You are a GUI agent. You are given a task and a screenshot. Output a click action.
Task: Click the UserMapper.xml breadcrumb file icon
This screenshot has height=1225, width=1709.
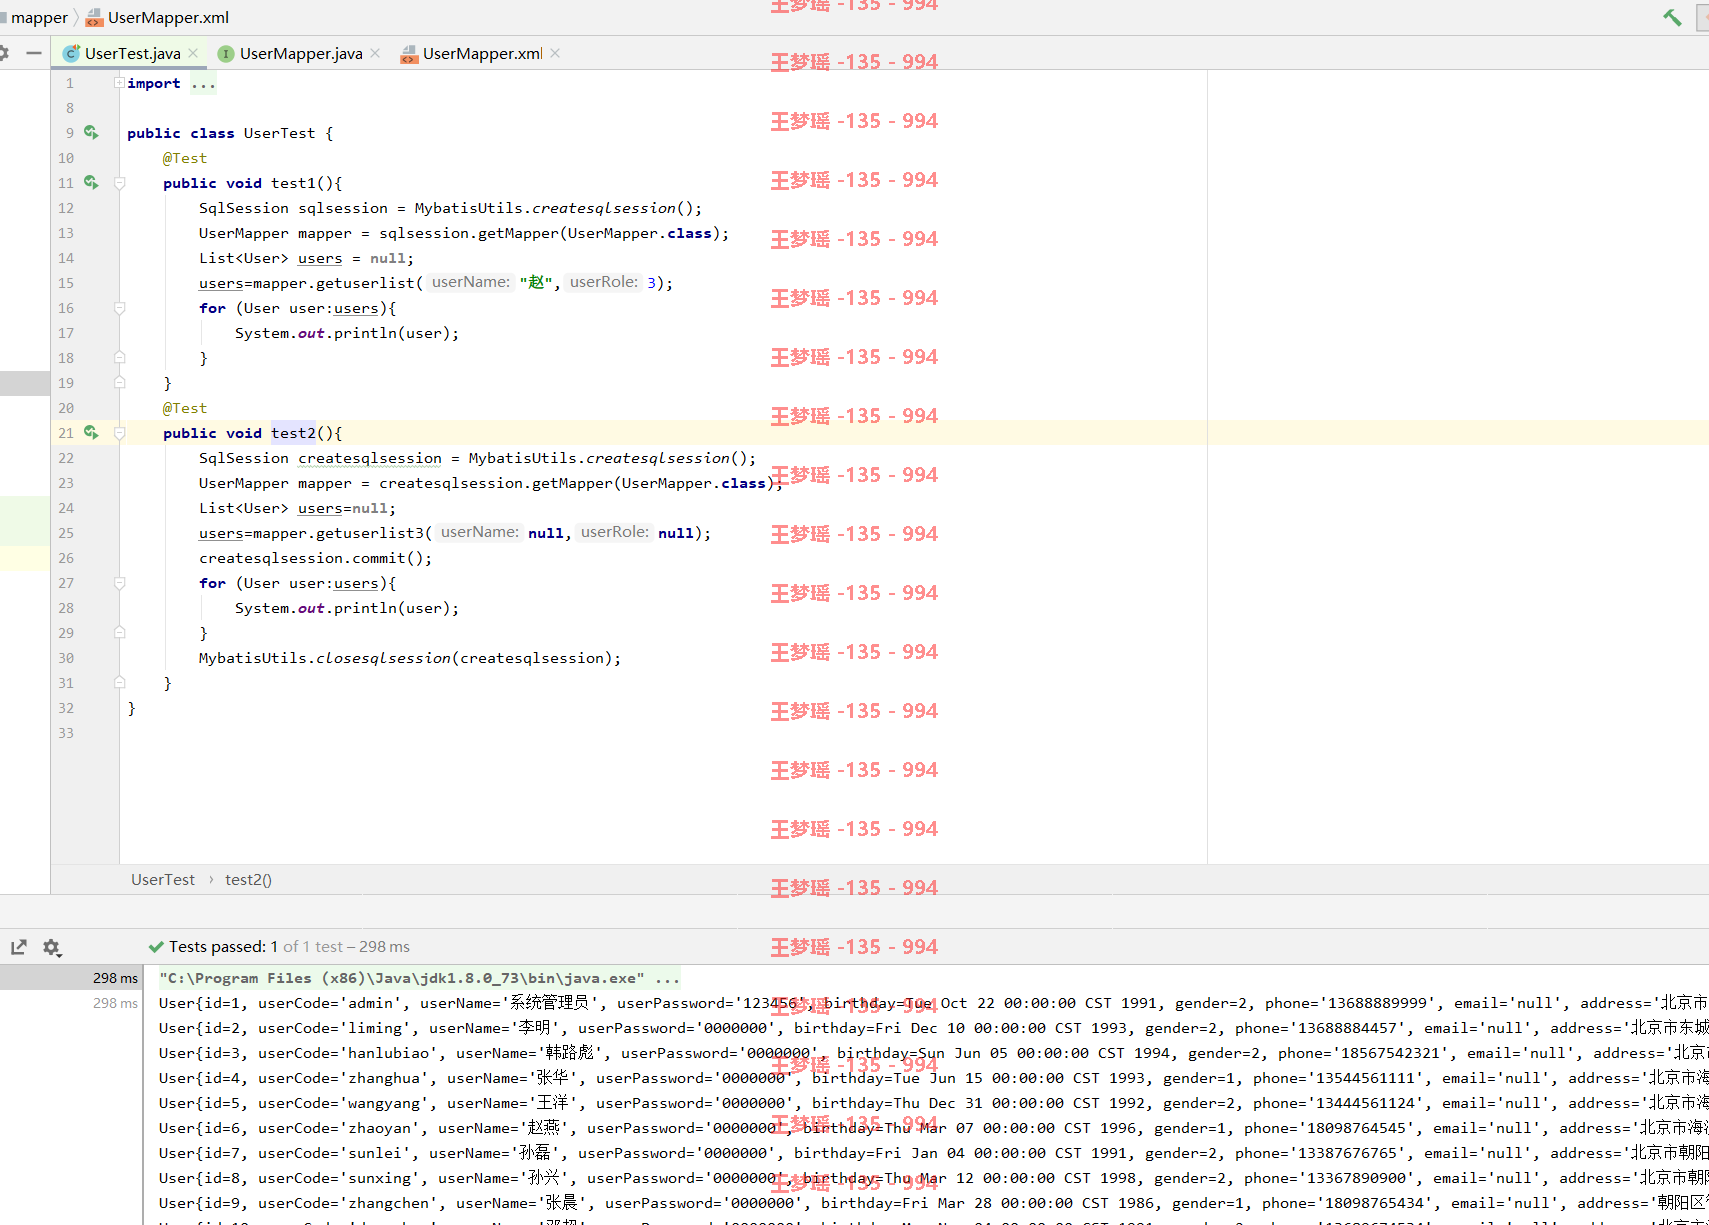(95, 17)
